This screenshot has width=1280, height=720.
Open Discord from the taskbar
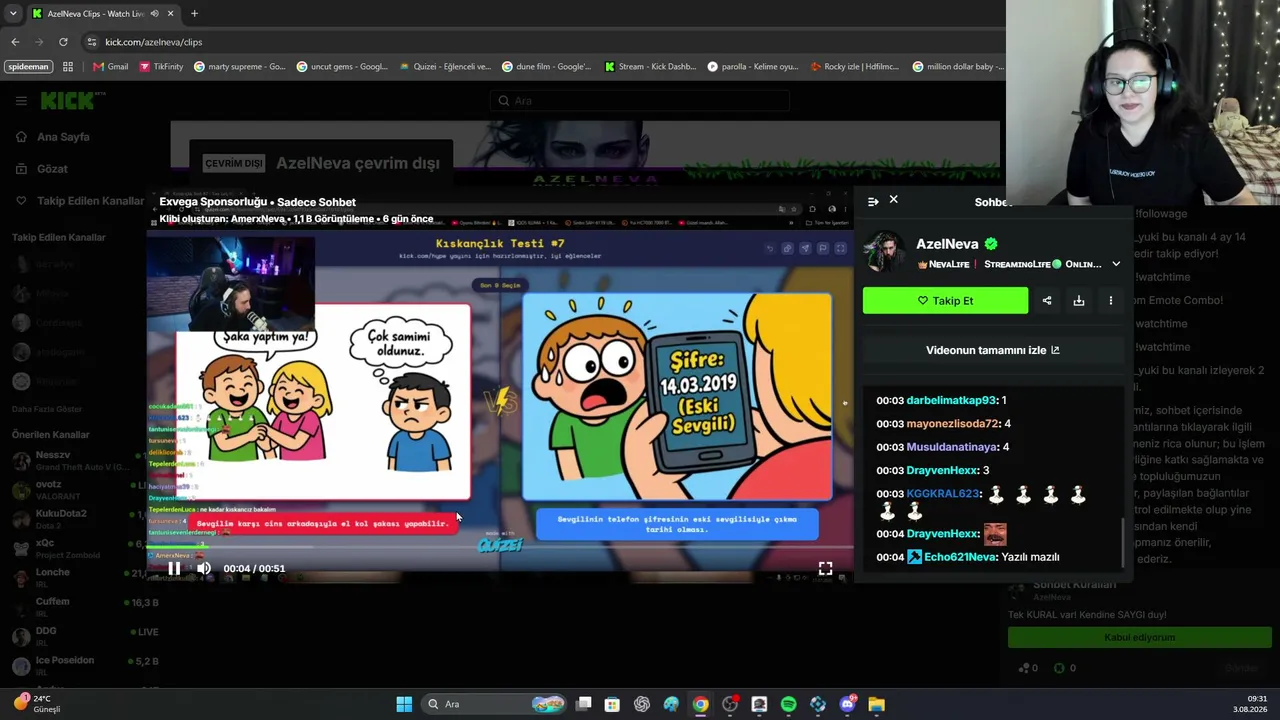[x=848, y=704]
